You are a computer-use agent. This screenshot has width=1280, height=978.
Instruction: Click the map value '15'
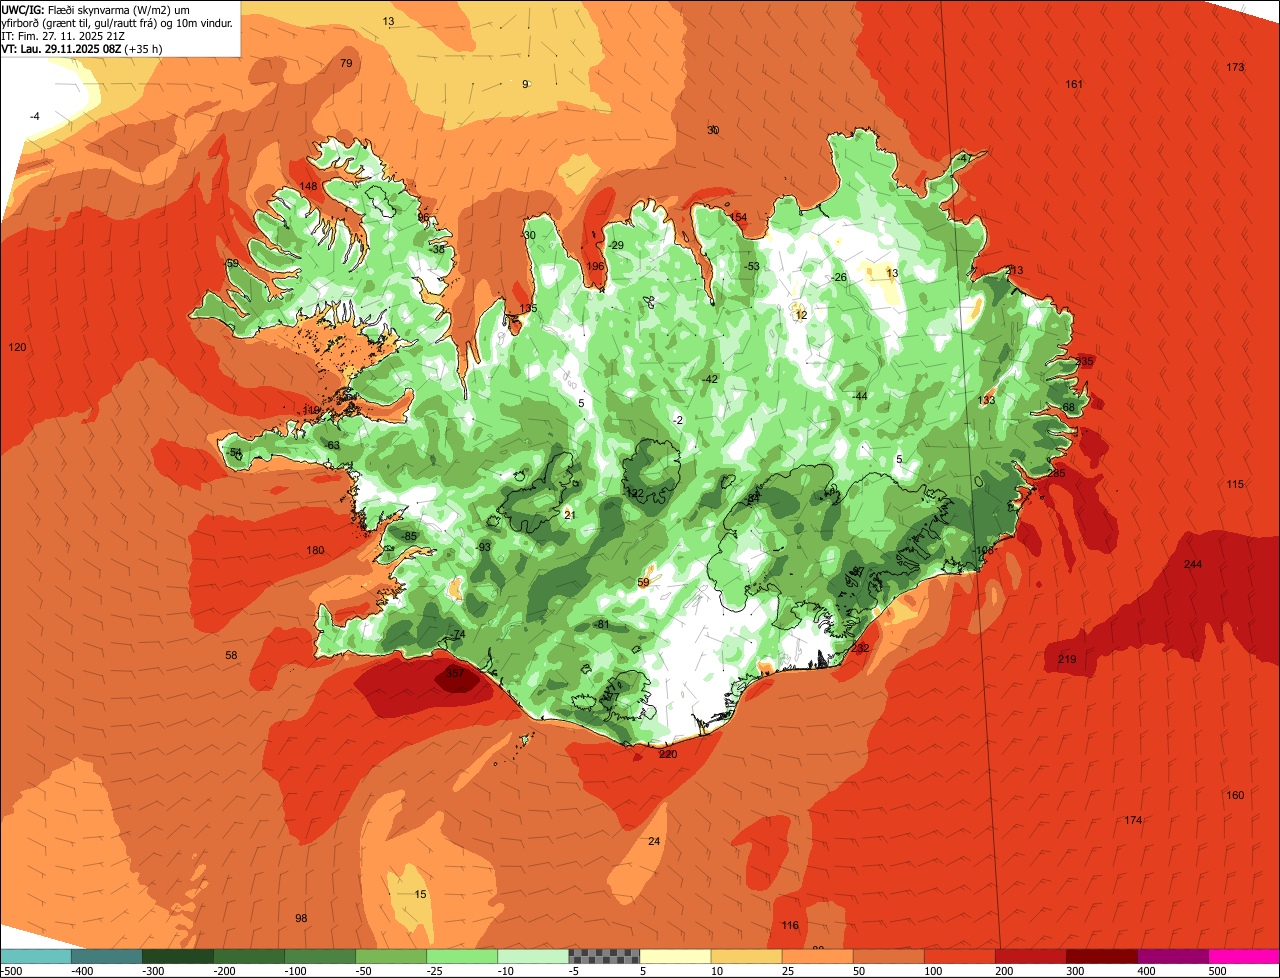click(x=420, y=894)
